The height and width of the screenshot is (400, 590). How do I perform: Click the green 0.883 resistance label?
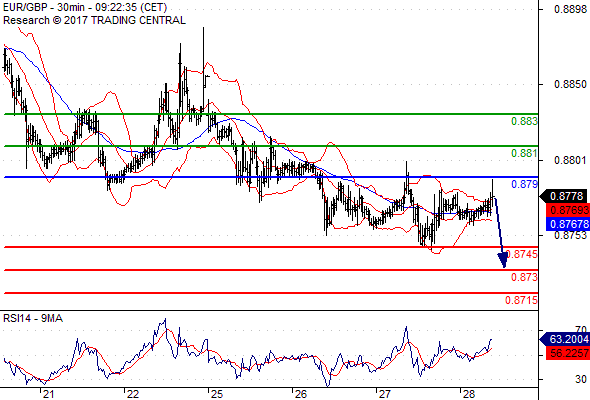(x=525, y=121)
